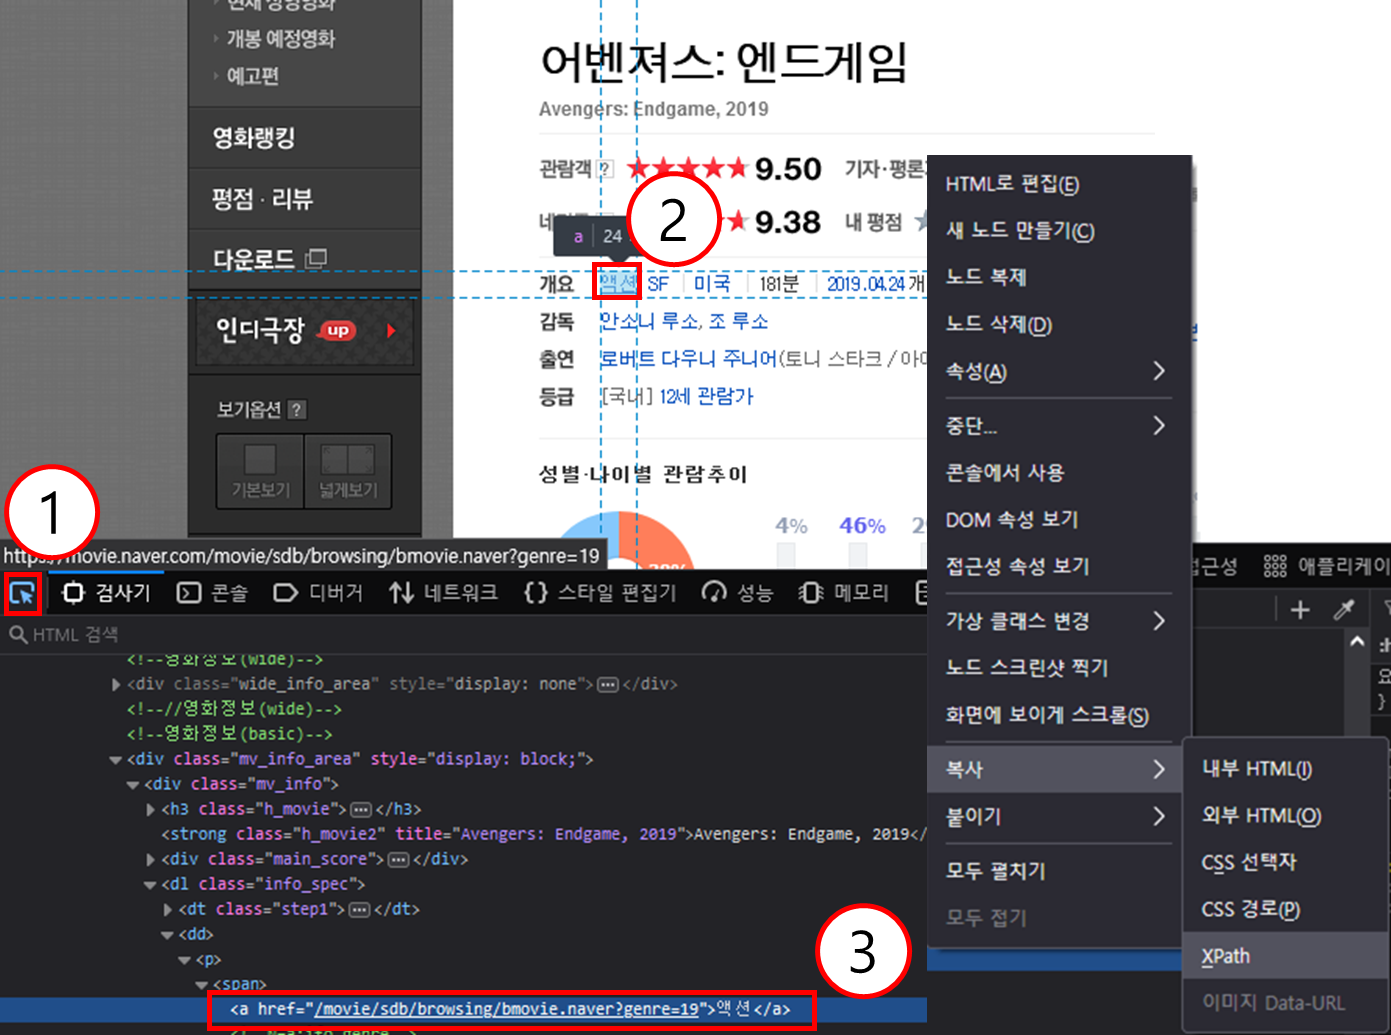Copy XPath from submenu
The width and height of the screenshot is (1391, 1035).
click(1286, 956)
